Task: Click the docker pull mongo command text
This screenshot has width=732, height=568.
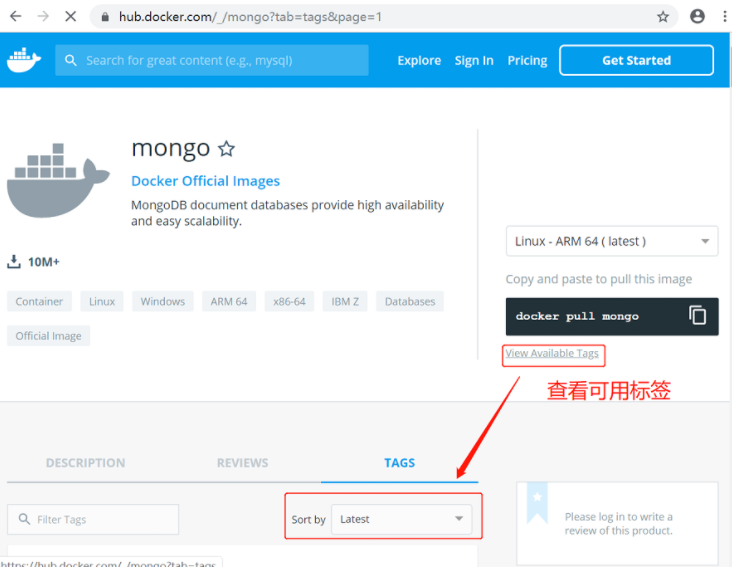Action: coord(577,316)
